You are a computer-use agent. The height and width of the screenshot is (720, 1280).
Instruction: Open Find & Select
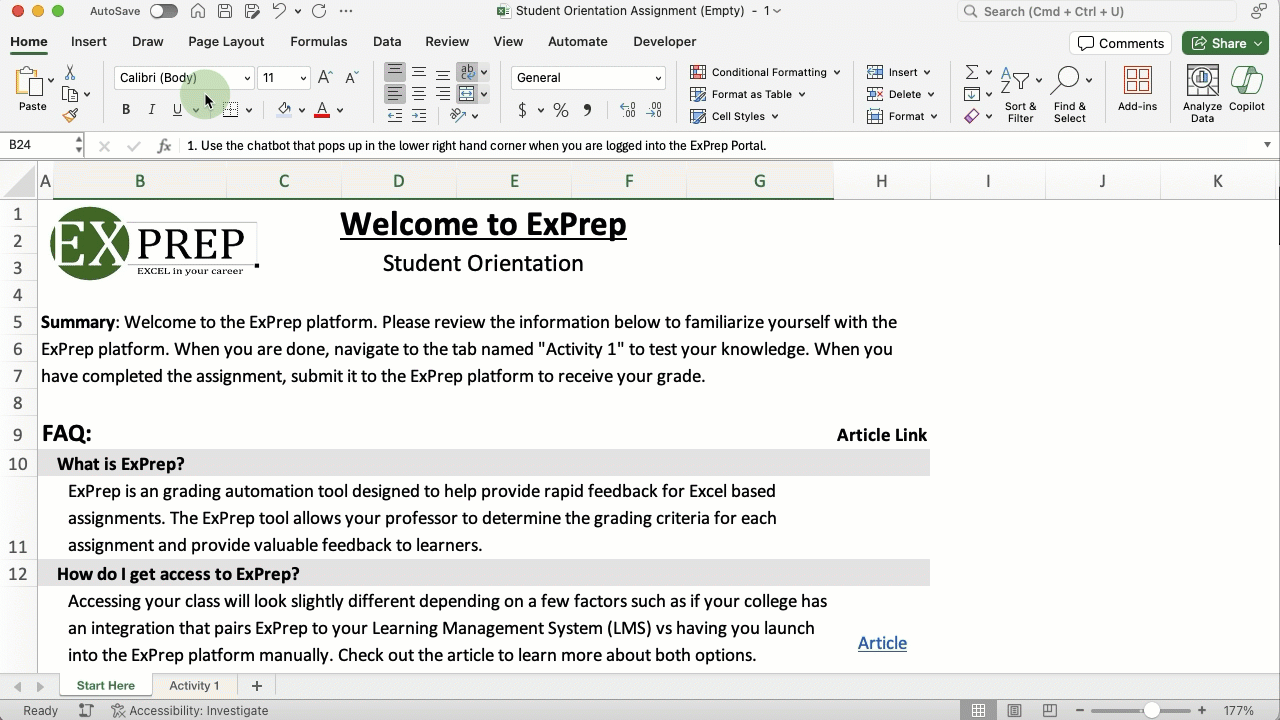(x=1070, y=95)
